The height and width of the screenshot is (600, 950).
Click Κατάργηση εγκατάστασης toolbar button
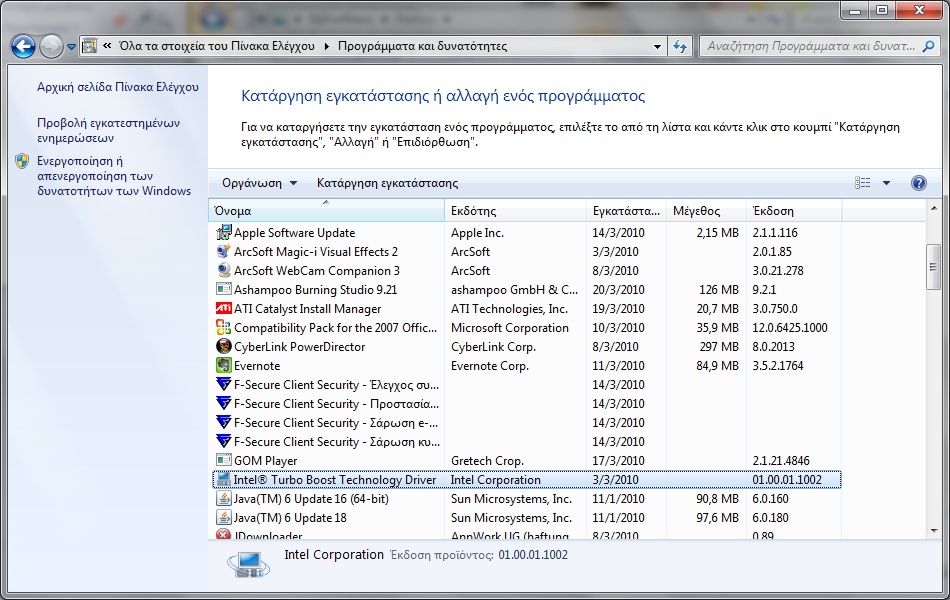[387, 183]
